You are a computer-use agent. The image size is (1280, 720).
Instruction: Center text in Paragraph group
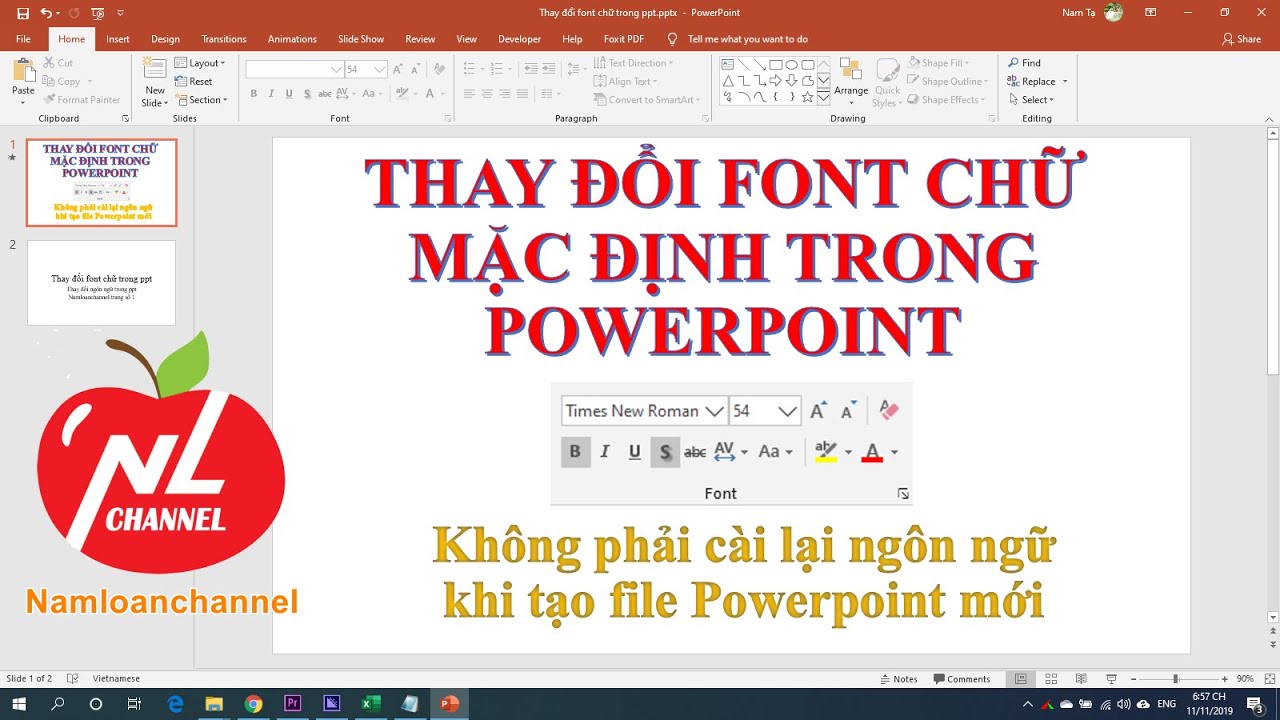pos(487,94)
